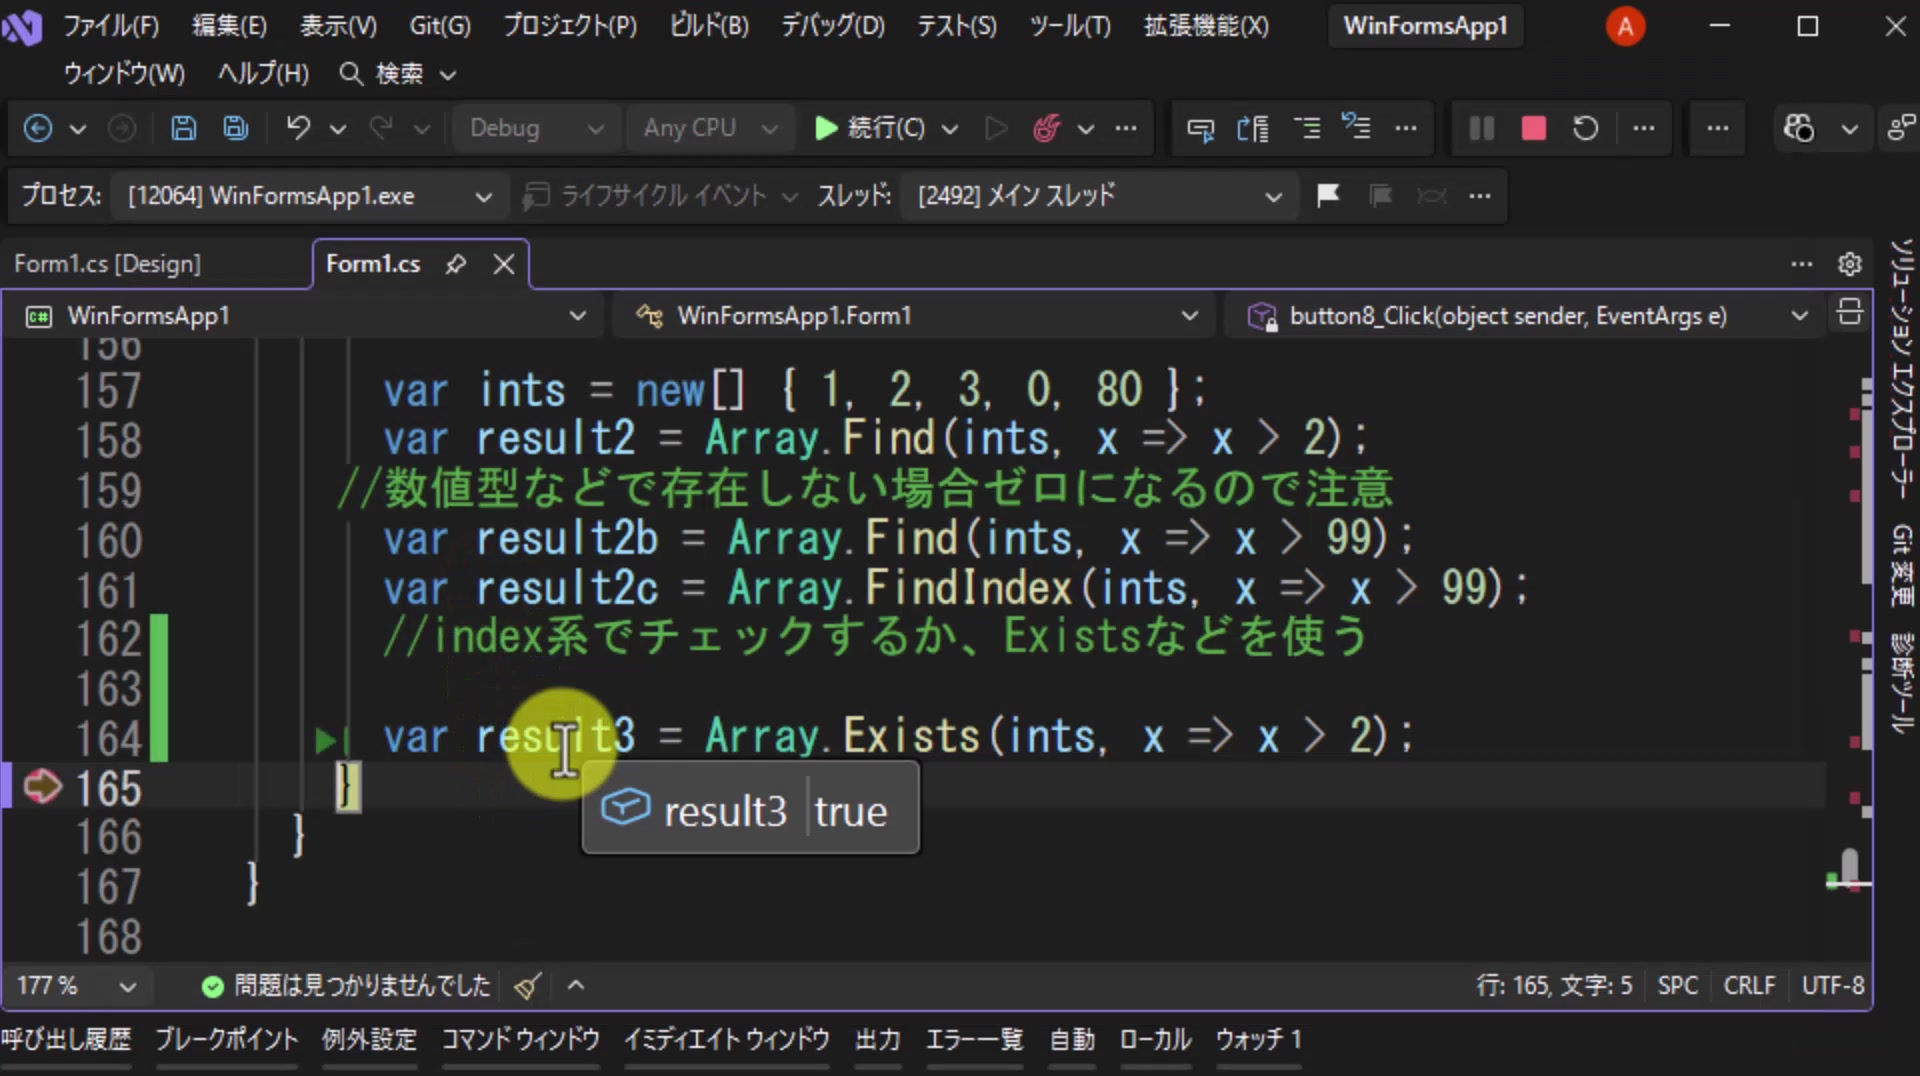Screen dimensions: 1920x1076
Task: Click the result3 datatip variable name
Action: coord(725,811)
